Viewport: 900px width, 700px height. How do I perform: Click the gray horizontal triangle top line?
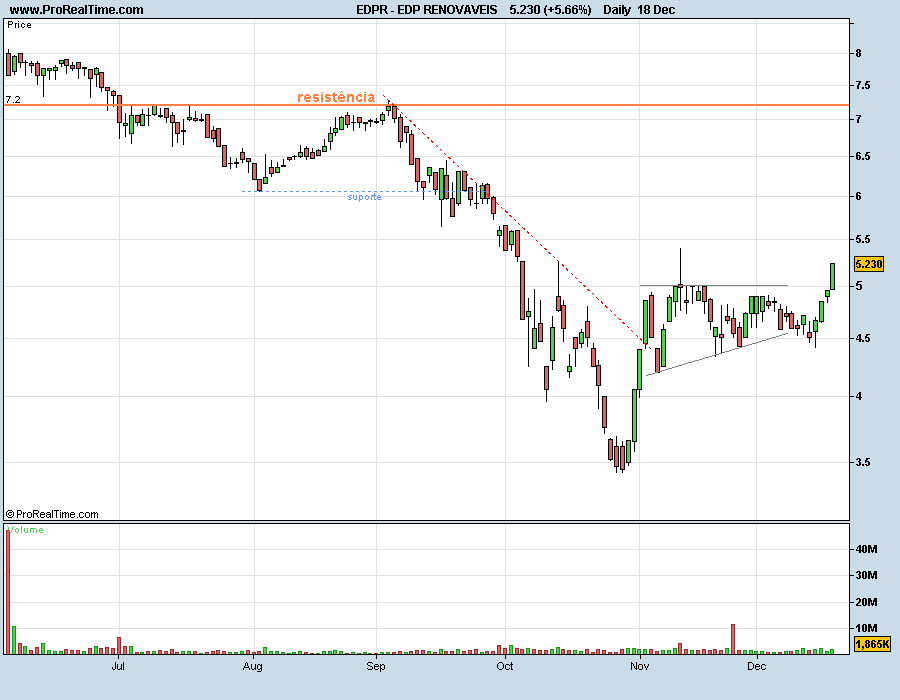pyautogui.click(x=713, y=285)
